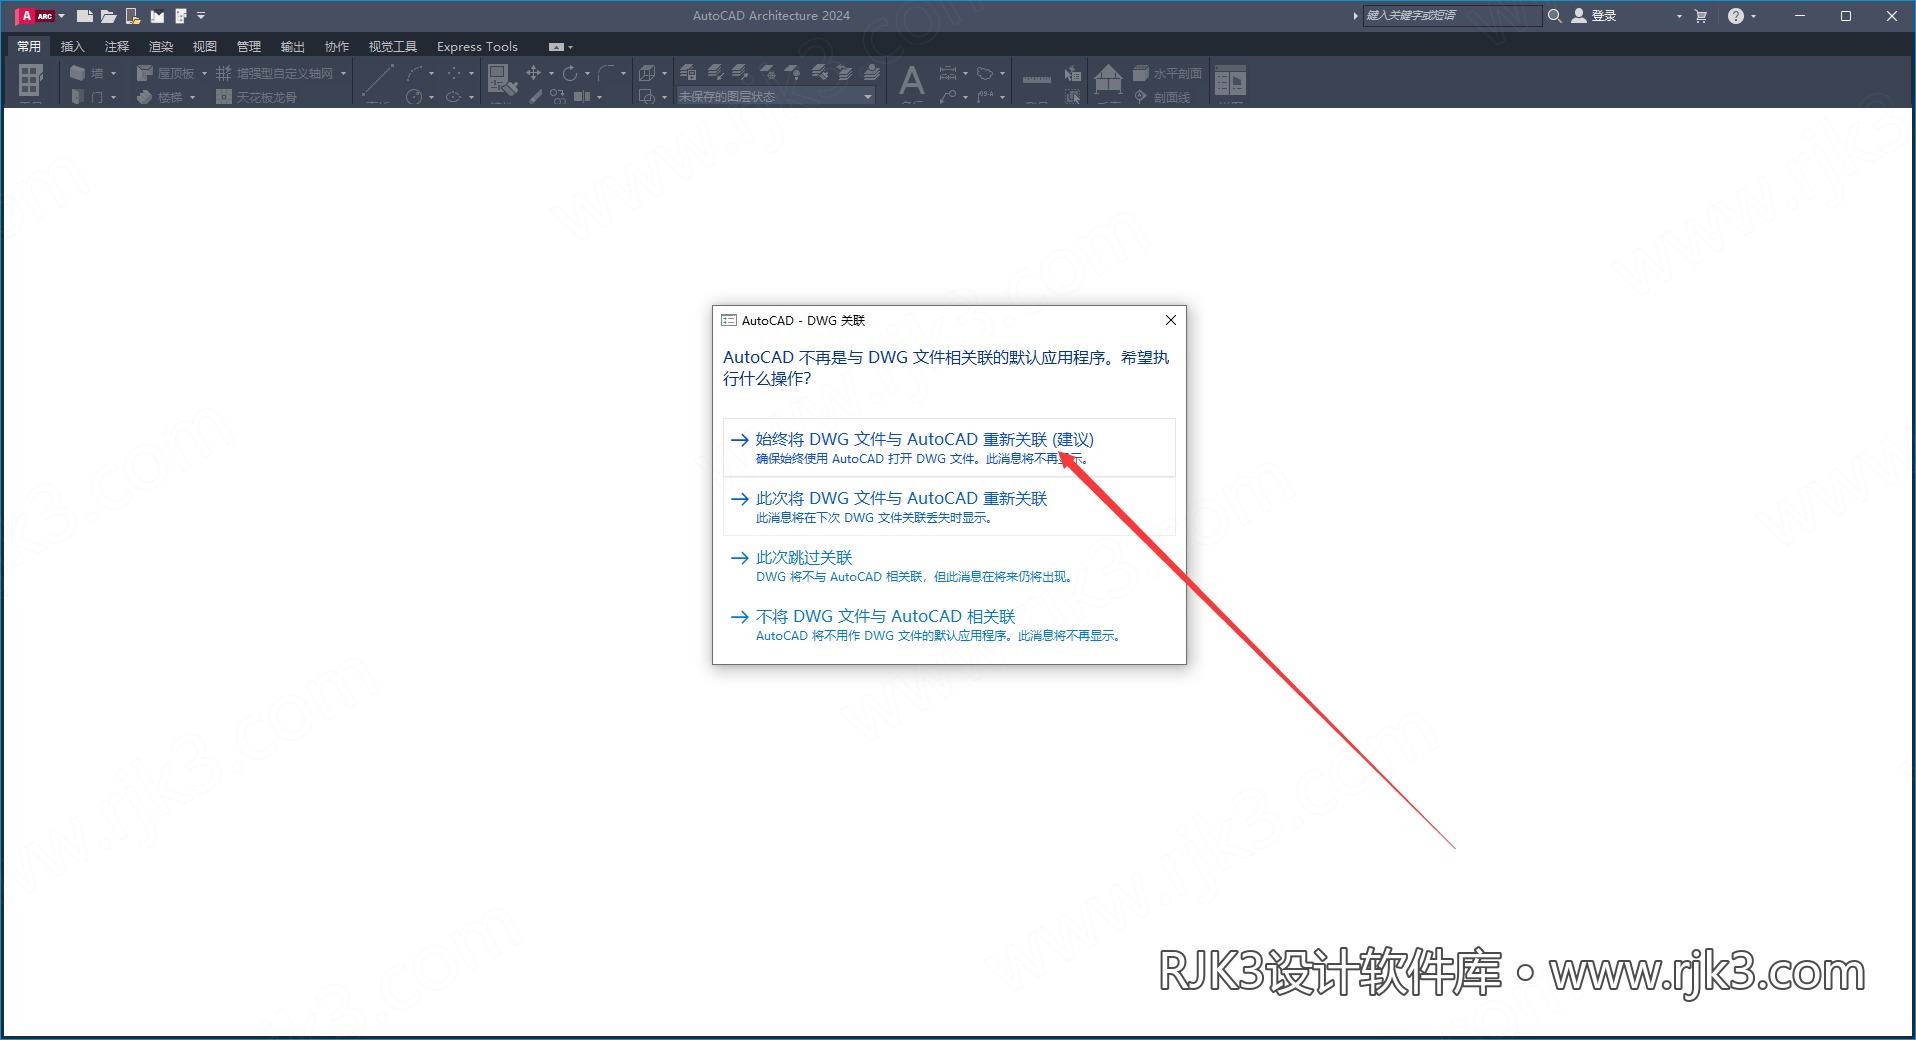Open the Help question mark icon
The width and height of the screenshot is (1916, 1040).
(x=1736, y=16)
